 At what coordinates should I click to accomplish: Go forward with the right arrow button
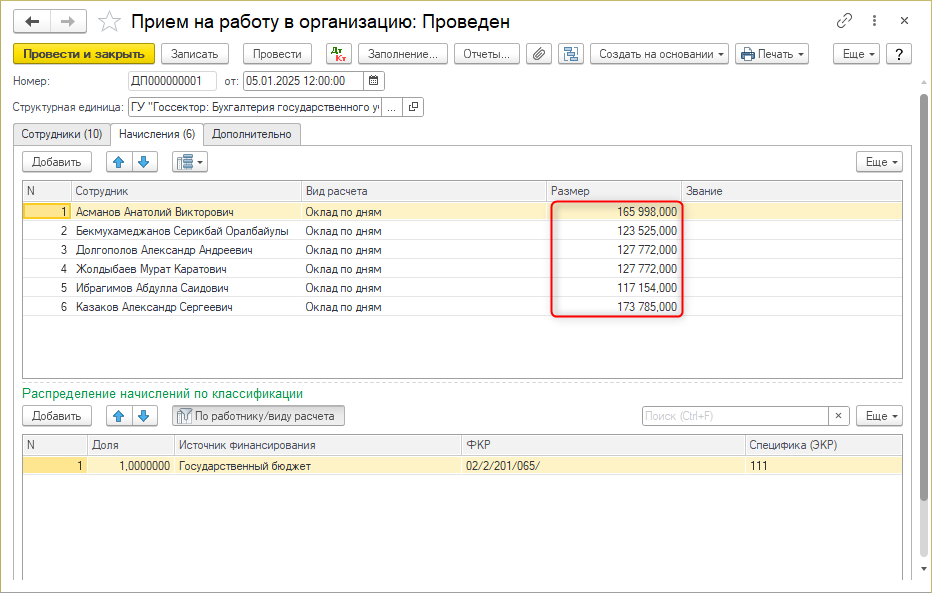[68, 21]
